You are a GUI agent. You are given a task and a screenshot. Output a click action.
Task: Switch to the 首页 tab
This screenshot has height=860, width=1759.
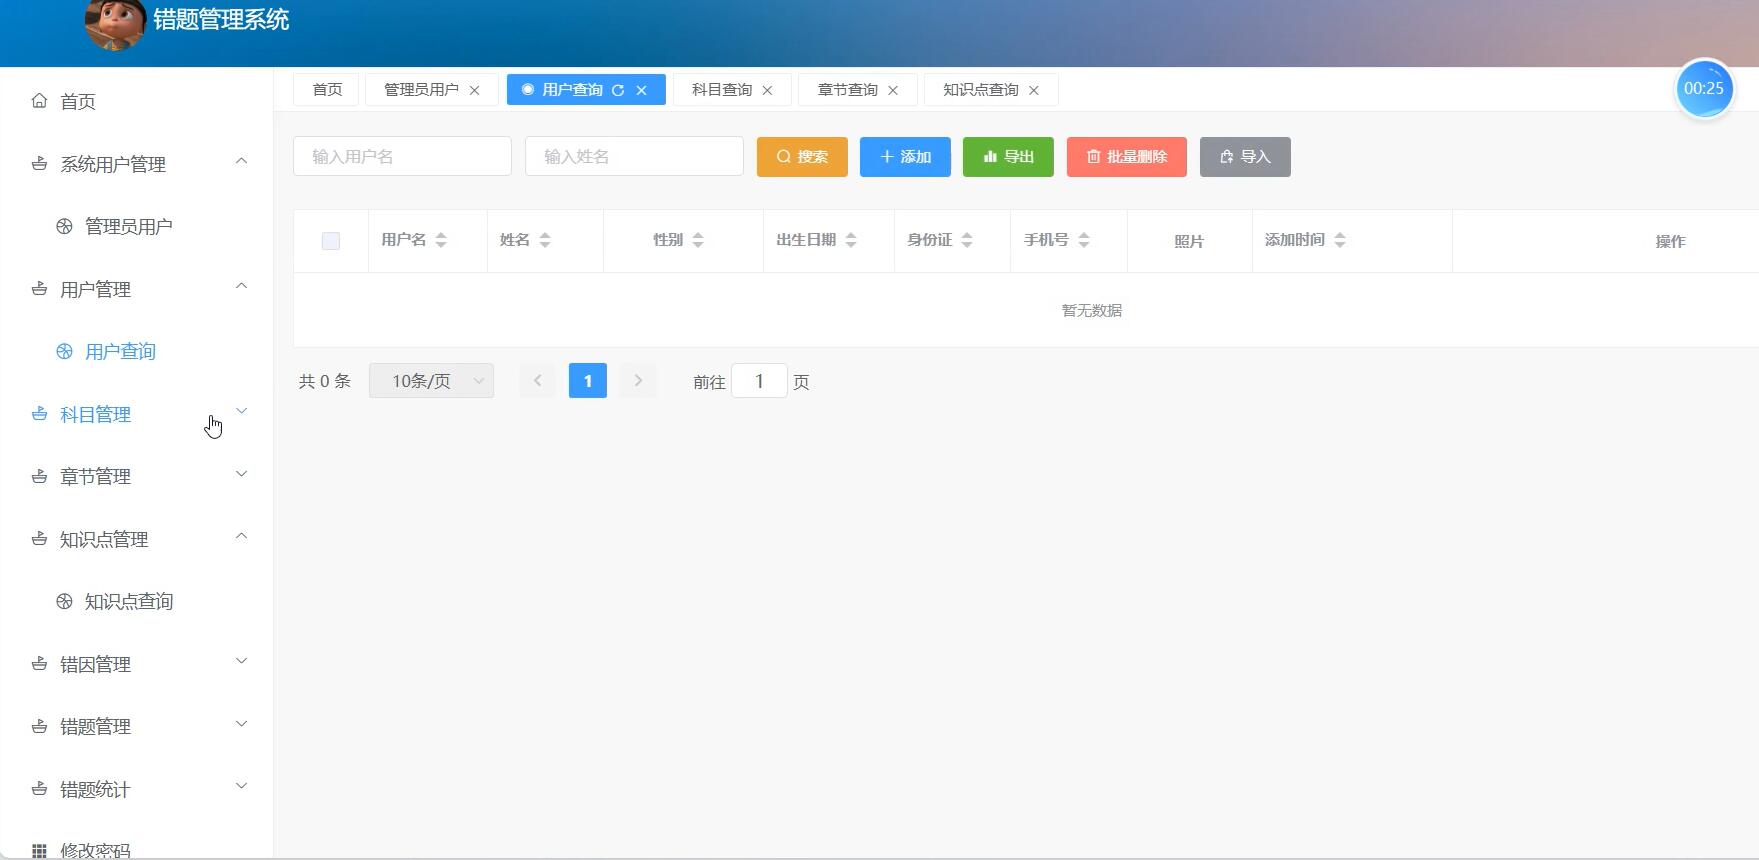click(x=327, y=90)
